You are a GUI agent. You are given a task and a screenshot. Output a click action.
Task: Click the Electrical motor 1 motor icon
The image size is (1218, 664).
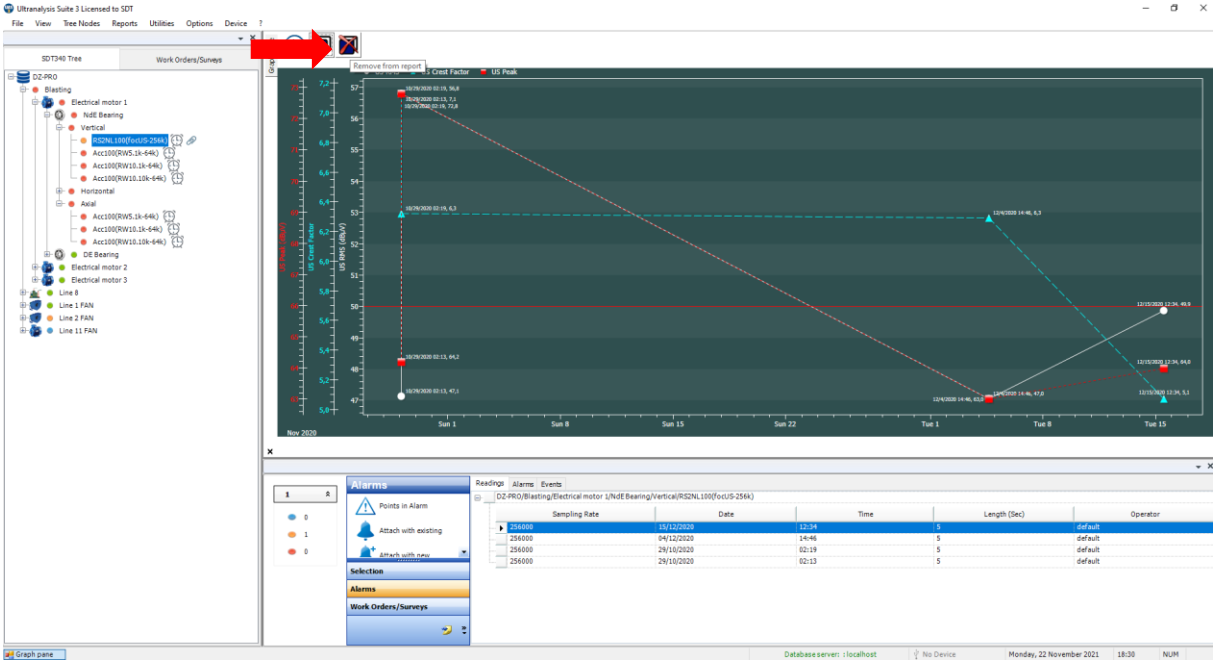point(47,102)
